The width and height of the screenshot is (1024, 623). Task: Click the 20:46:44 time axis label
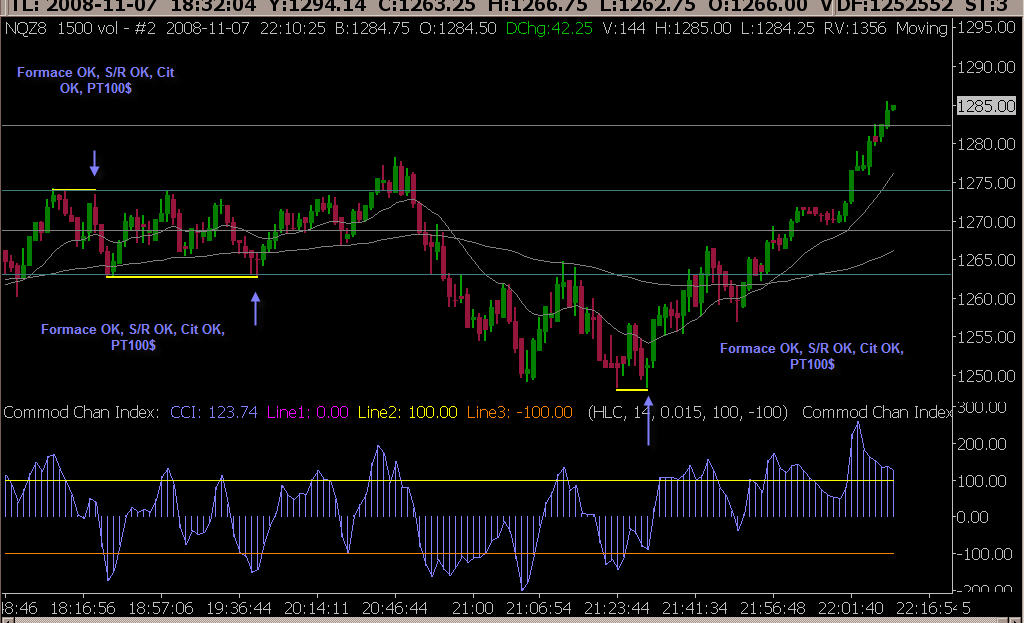[394, 609]
